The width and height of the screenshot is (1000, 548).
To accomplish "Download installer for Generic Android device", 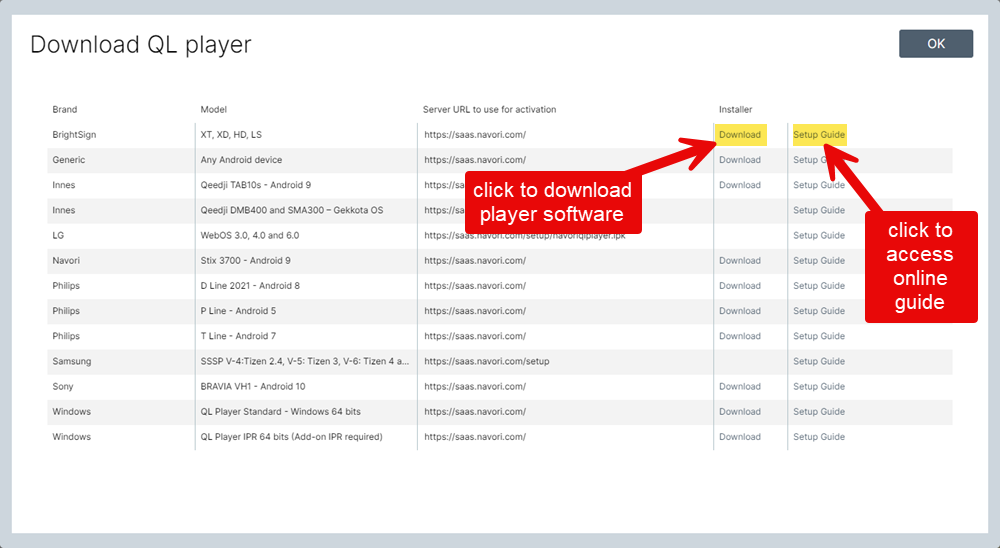I will (x=740, y=159).
